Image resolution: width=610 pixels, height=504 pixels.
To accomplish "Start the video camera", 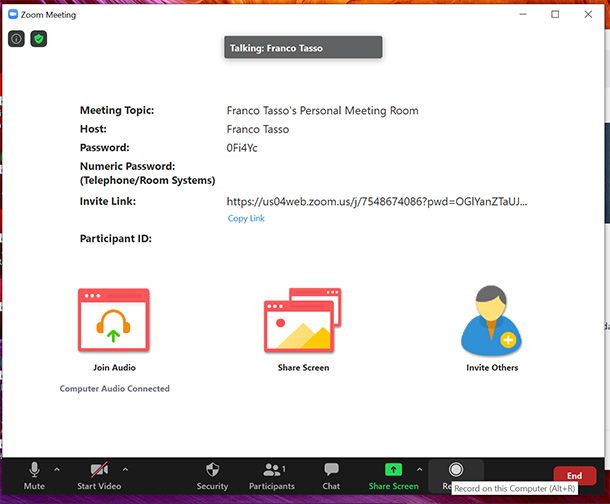I will tap(99, 476).
